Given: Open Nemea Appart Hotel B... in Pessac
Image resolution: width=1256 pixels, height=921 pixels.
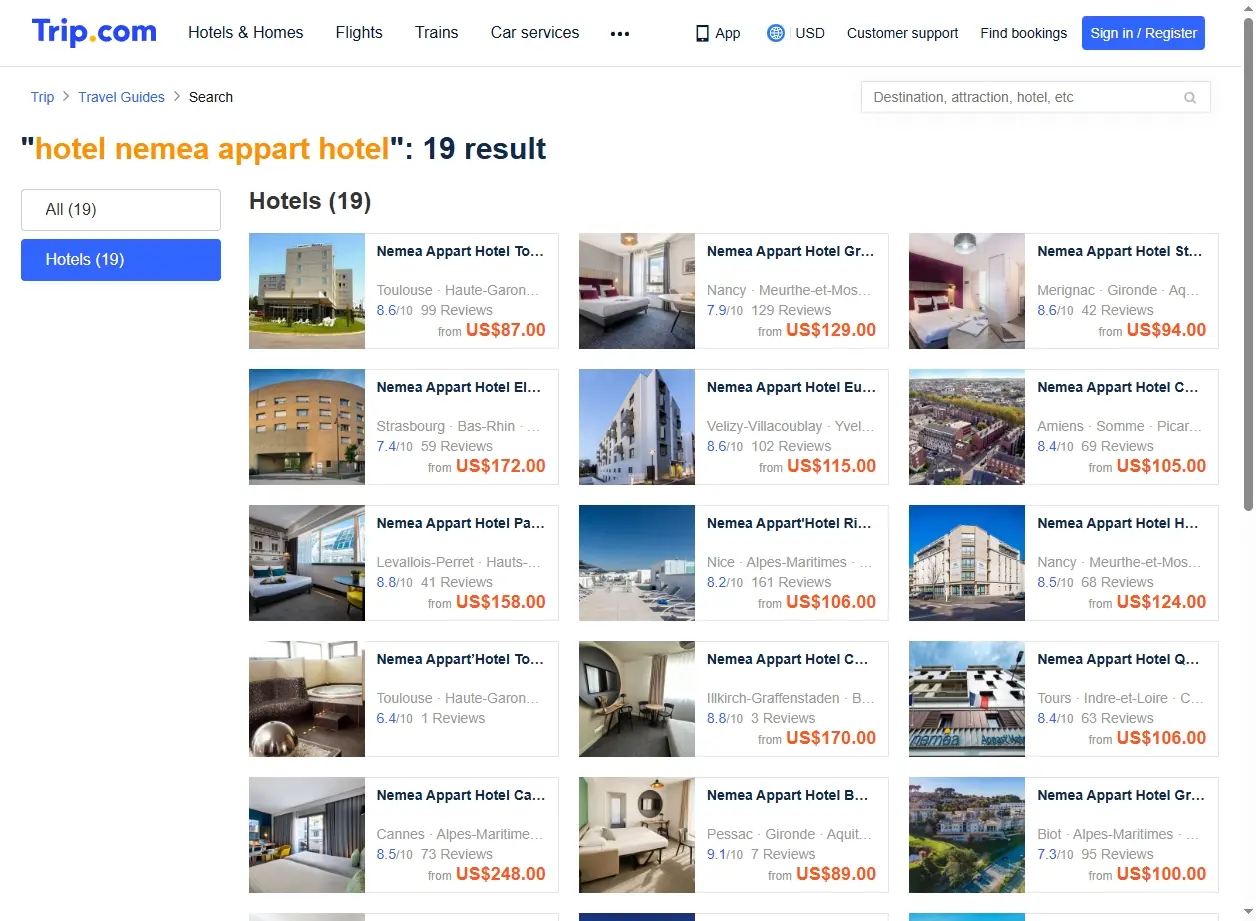Looking at the screenshot, I should click(788, 795).
